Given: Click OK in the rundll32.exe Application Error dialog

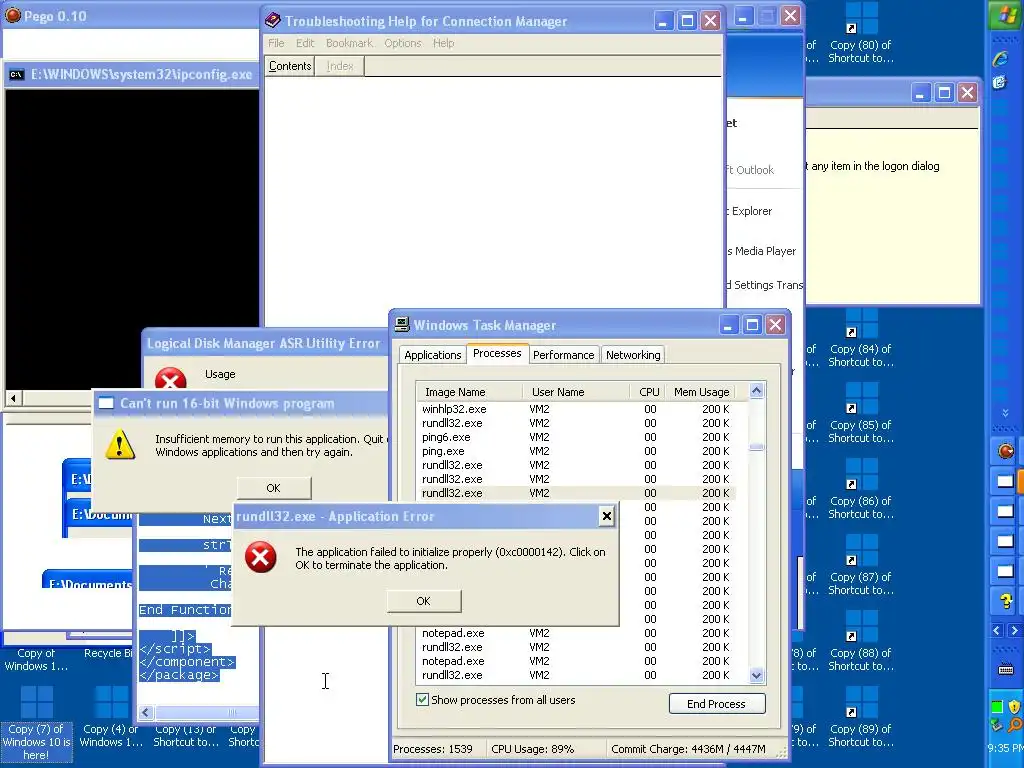Looking at the screenshot, I should pos(423,601).
